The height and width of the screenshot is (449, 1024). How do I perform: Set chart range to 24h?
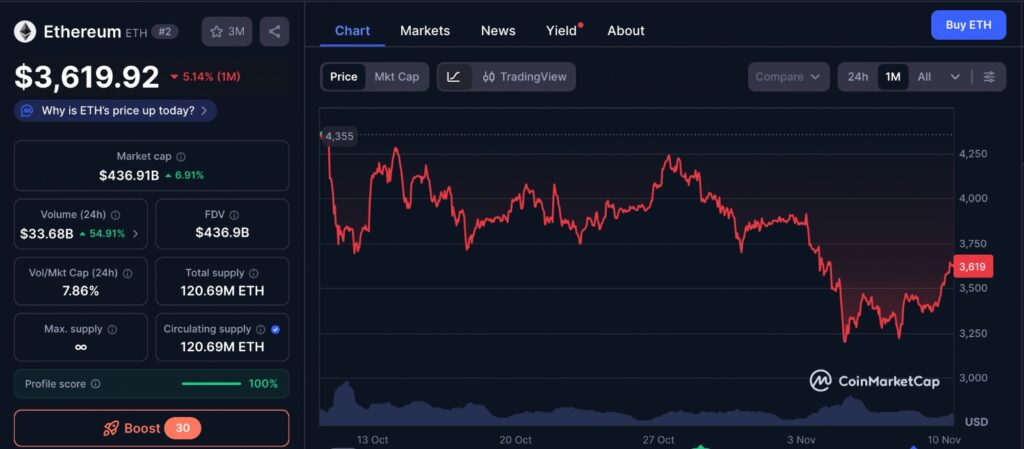pos(857,77)
